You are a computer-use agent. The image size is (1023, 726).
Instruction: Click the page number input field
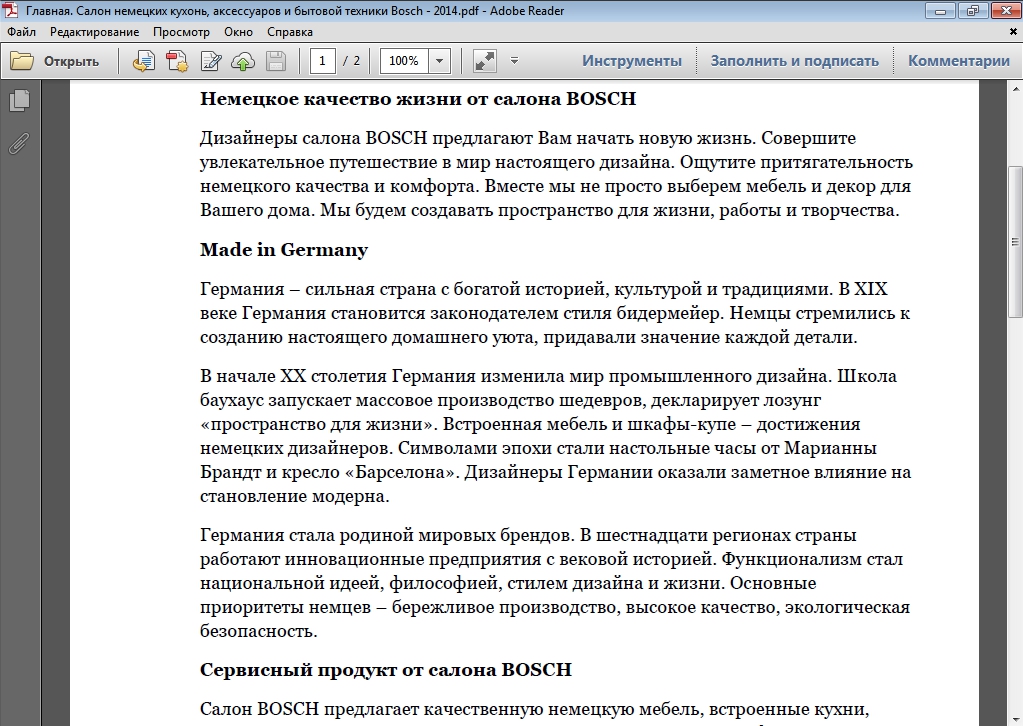322,61
